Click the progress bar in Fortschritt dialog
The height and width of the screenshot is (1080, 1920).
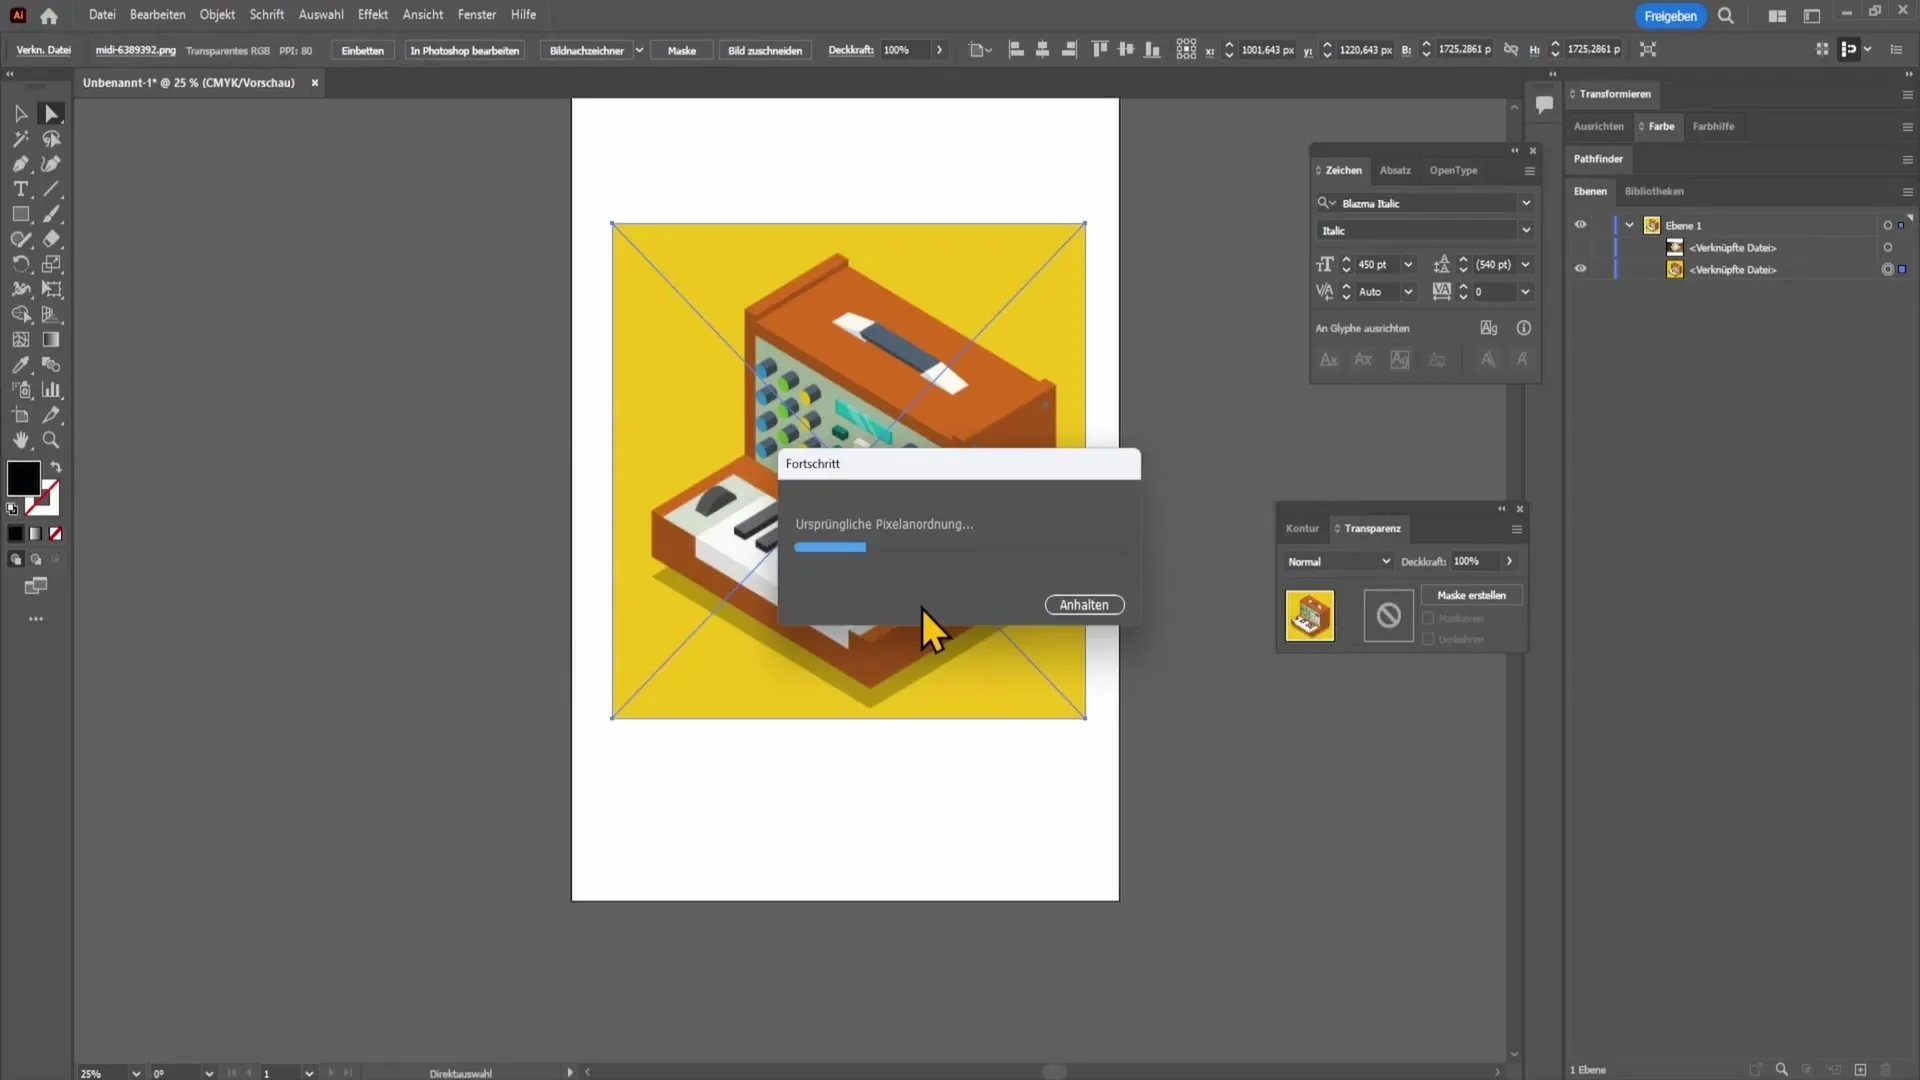[958, 547]
